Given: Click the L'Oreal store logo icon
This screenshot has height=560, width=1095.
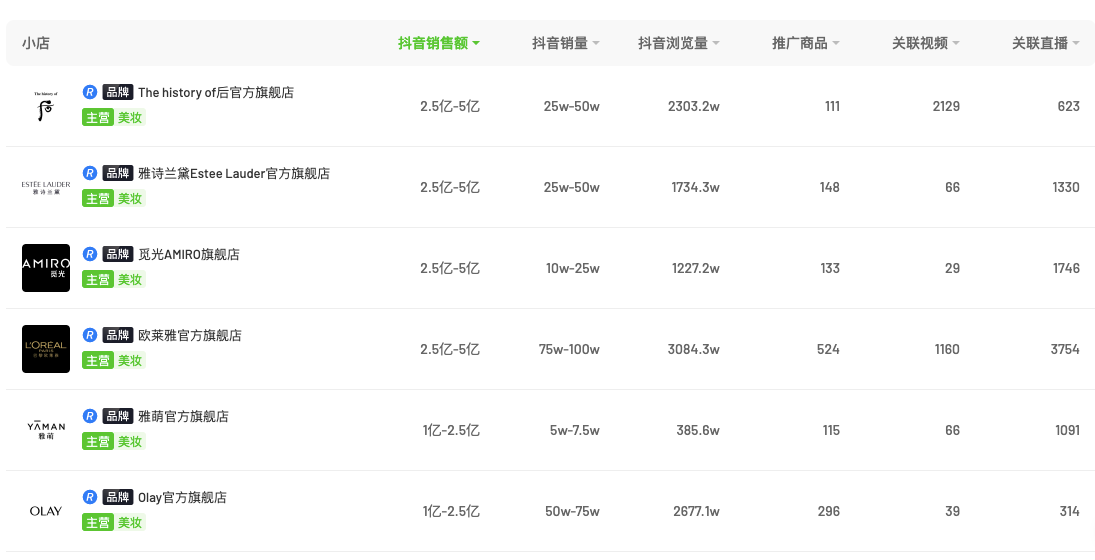Looking at the screenshot, I should point(46,349).
